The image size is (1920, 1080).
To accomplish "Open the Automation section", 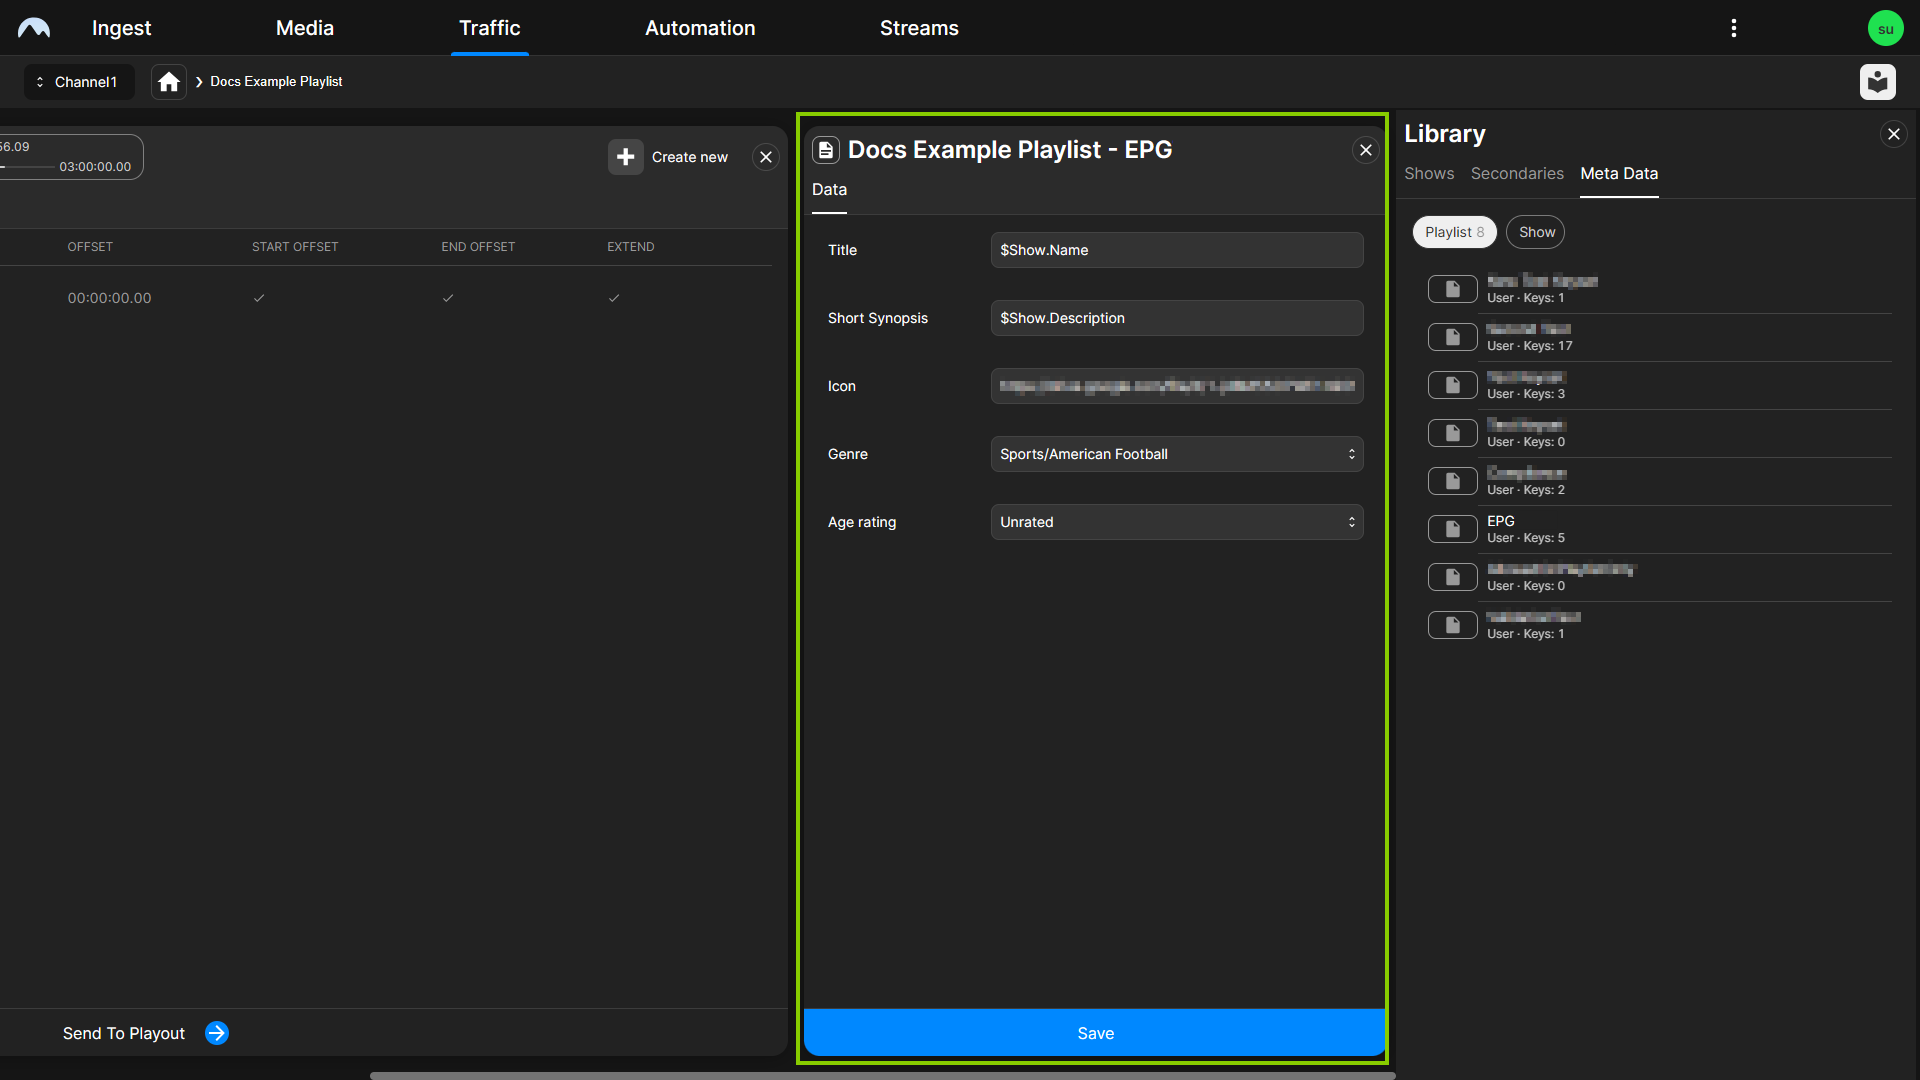I will pyautogui.click(x=699, y=27).
